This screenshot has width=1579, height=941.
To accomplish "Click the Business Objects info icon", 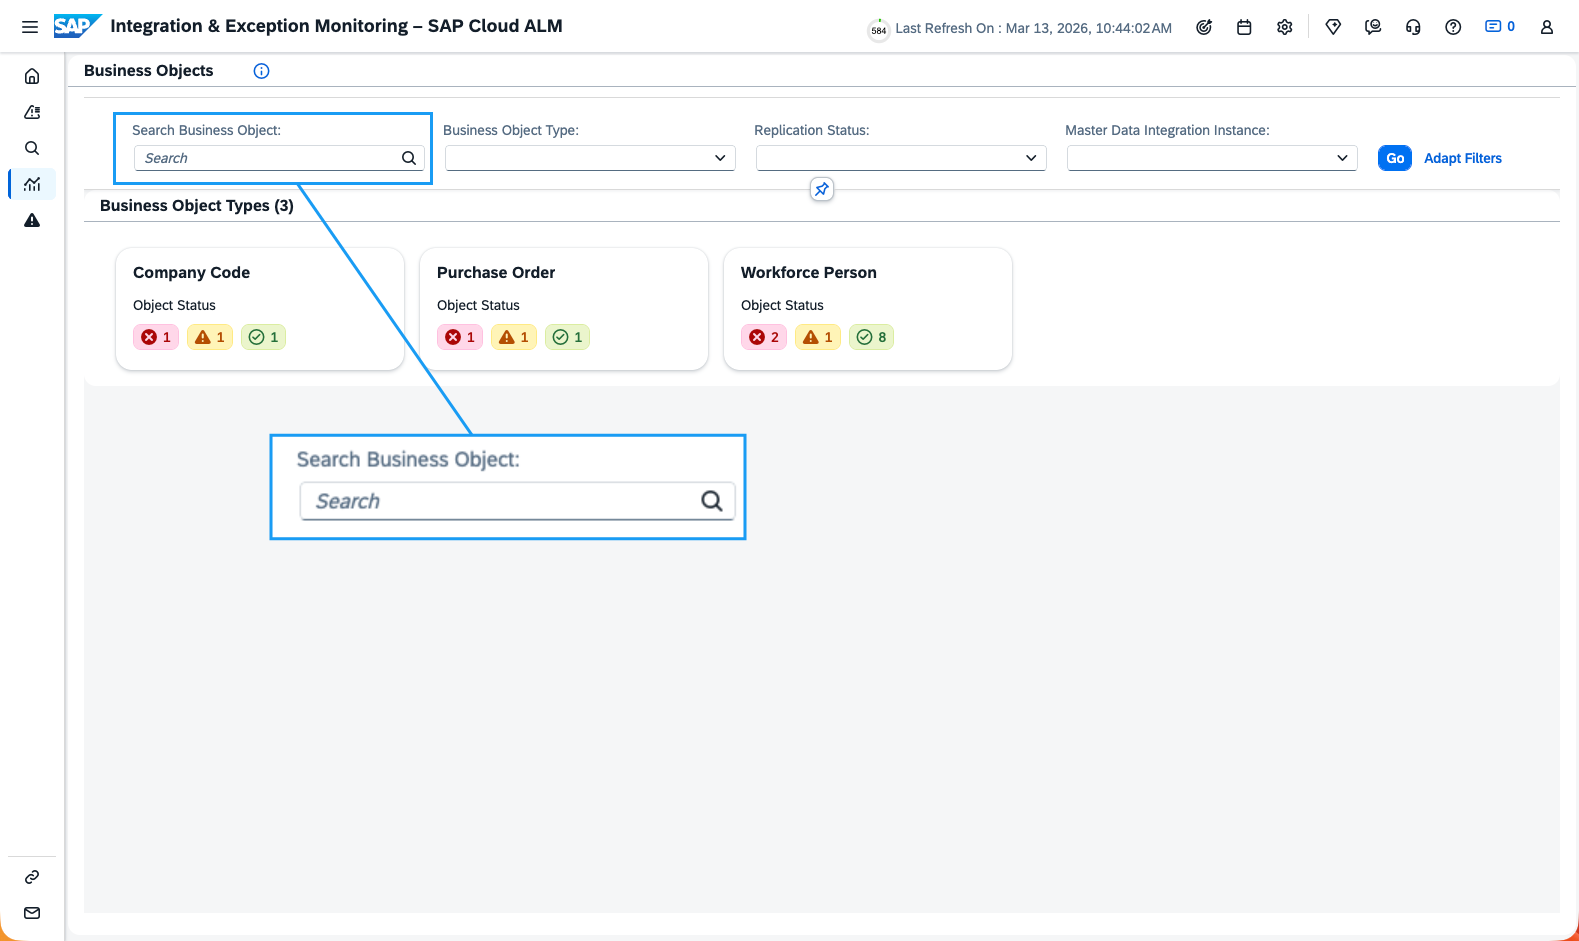I will click(x=261, y=71).
